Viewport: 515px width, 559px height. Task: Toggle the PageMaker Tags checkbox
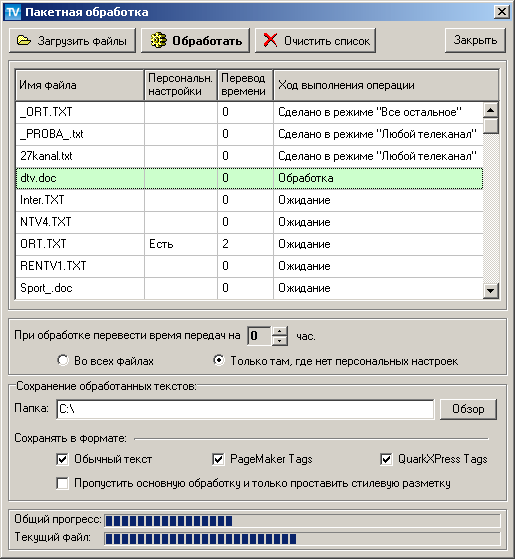218,459
